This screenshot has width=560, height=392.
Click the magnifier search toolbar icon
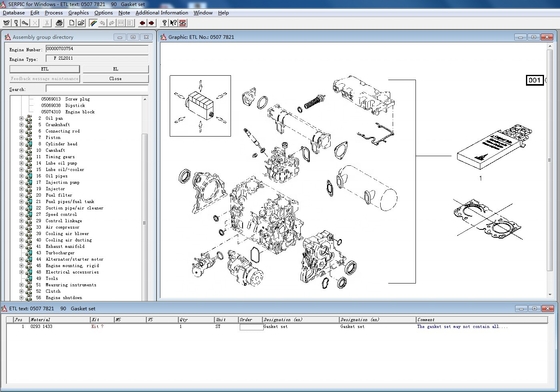click(16, 23)
